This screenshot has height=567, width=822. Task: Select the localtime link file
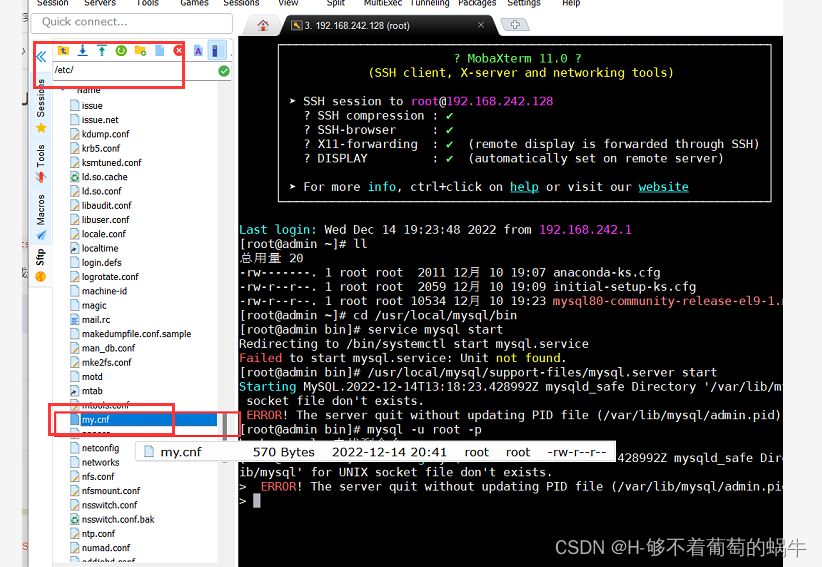pyautogui.click(x=100, y=248)
